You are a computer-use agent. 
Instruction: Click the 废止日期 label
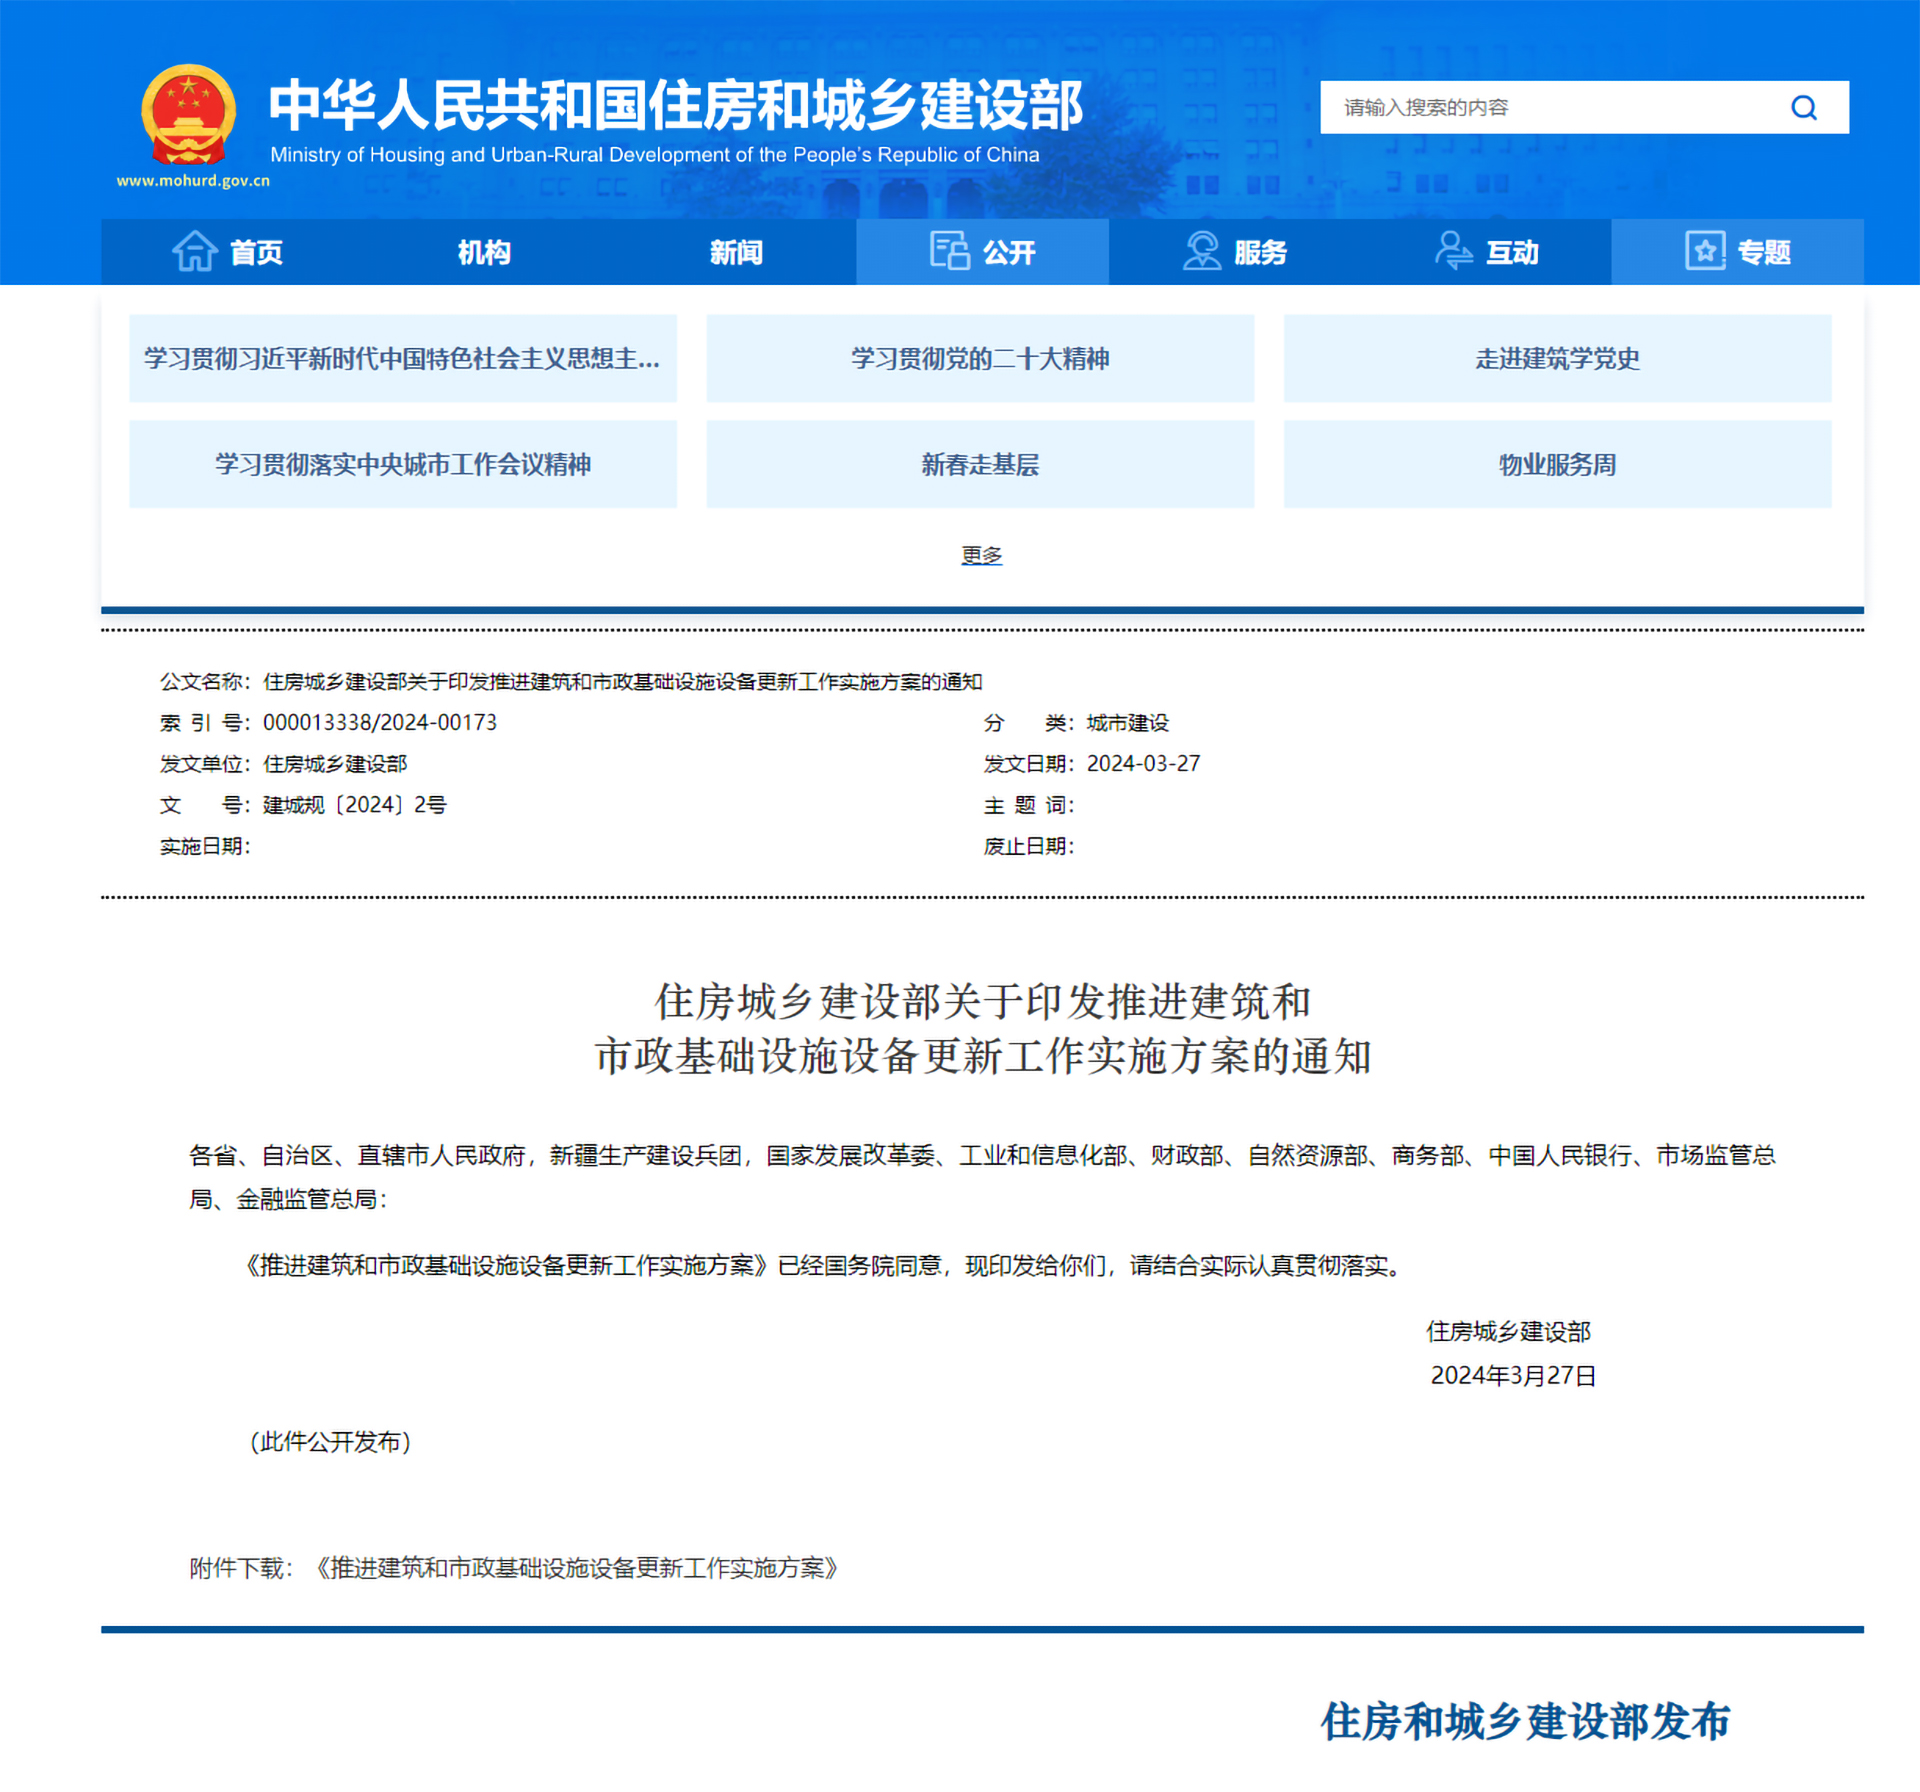click(x=1029, y=846)
